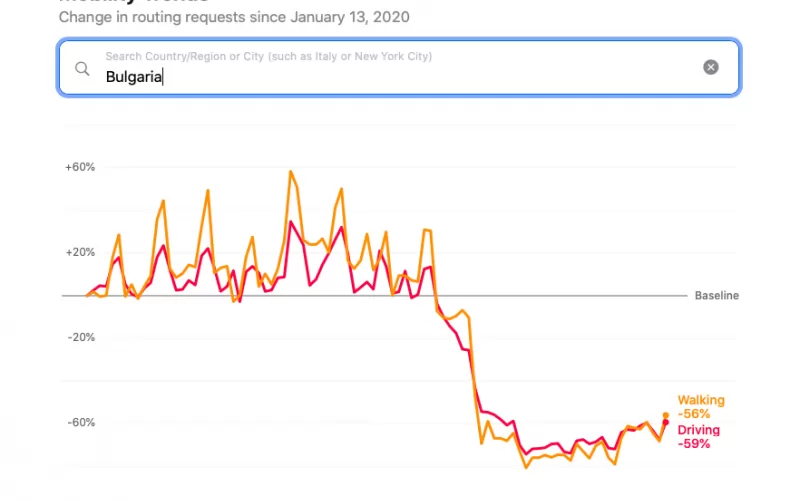
Task: Click the orange Walking series label
Action: pos(701,400)
